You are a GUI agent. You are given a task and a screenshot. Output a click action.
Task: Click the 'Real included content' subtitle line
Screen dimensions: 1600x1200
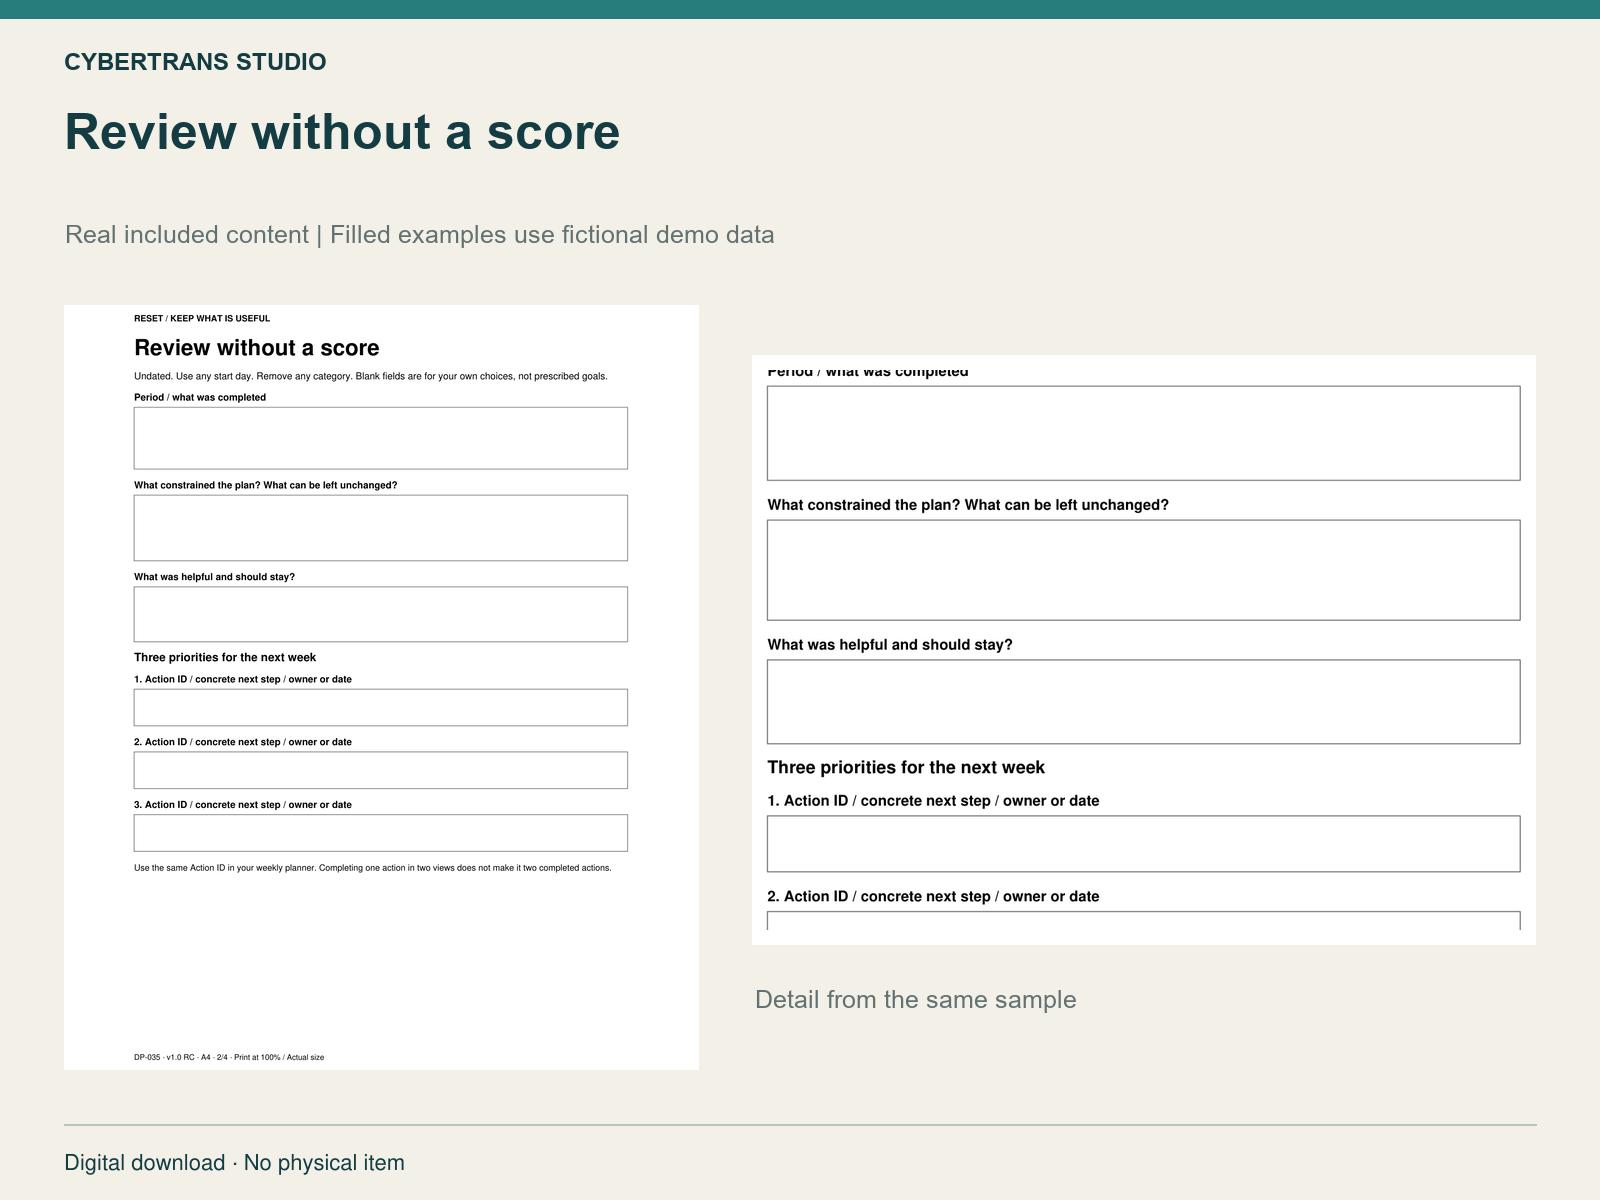pyautogui.click(x=419, y=235)
